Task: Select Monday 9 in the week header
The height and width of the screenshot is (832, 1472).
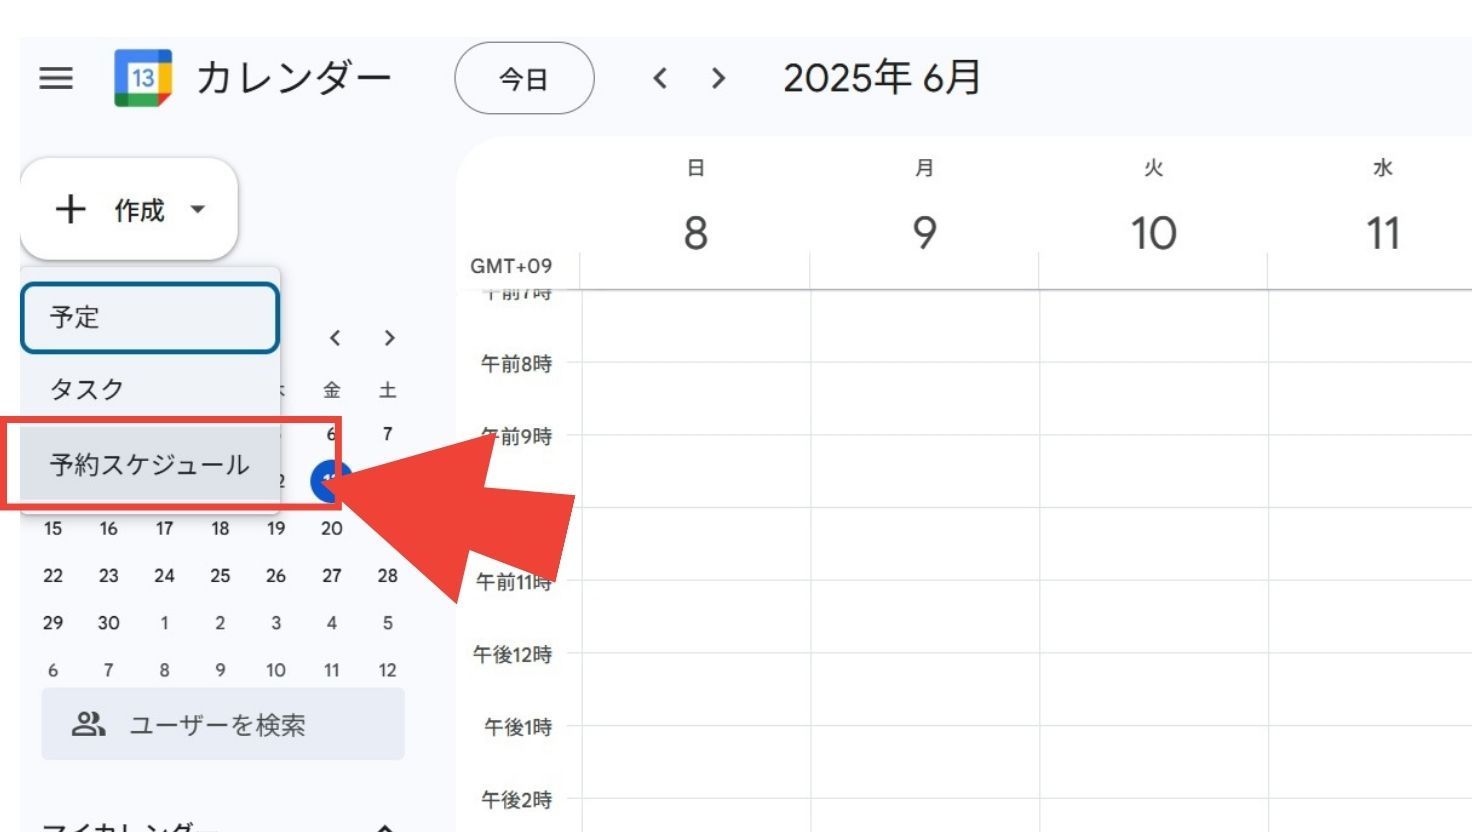Action: click(x=925, y=233)
